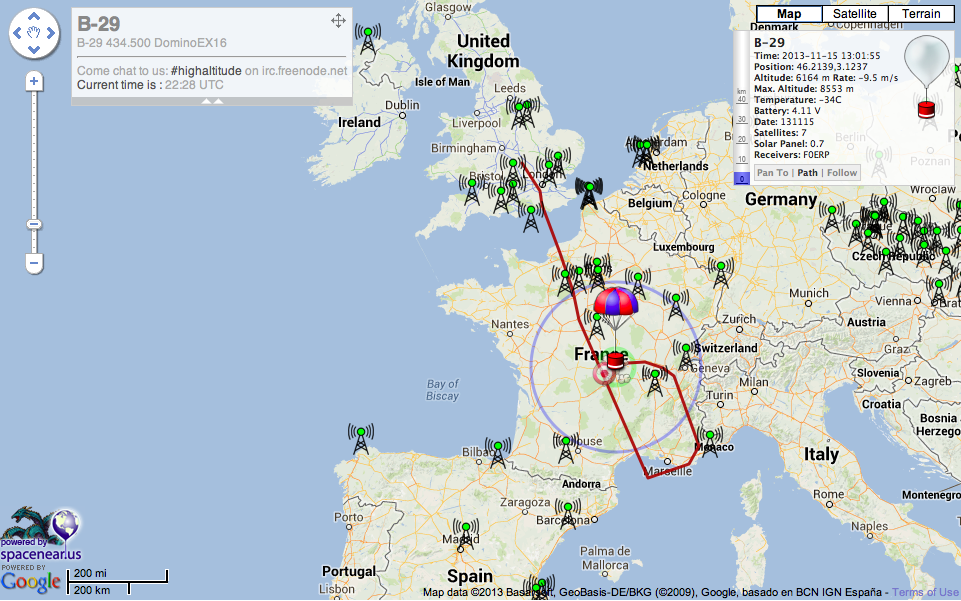Switch to Satellite view

click(854, 13)
